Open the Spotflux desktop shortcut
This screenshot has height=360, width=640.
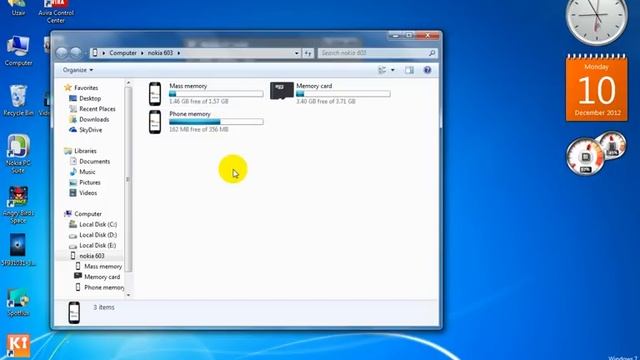pyautogui.click(x=18, y=302)
